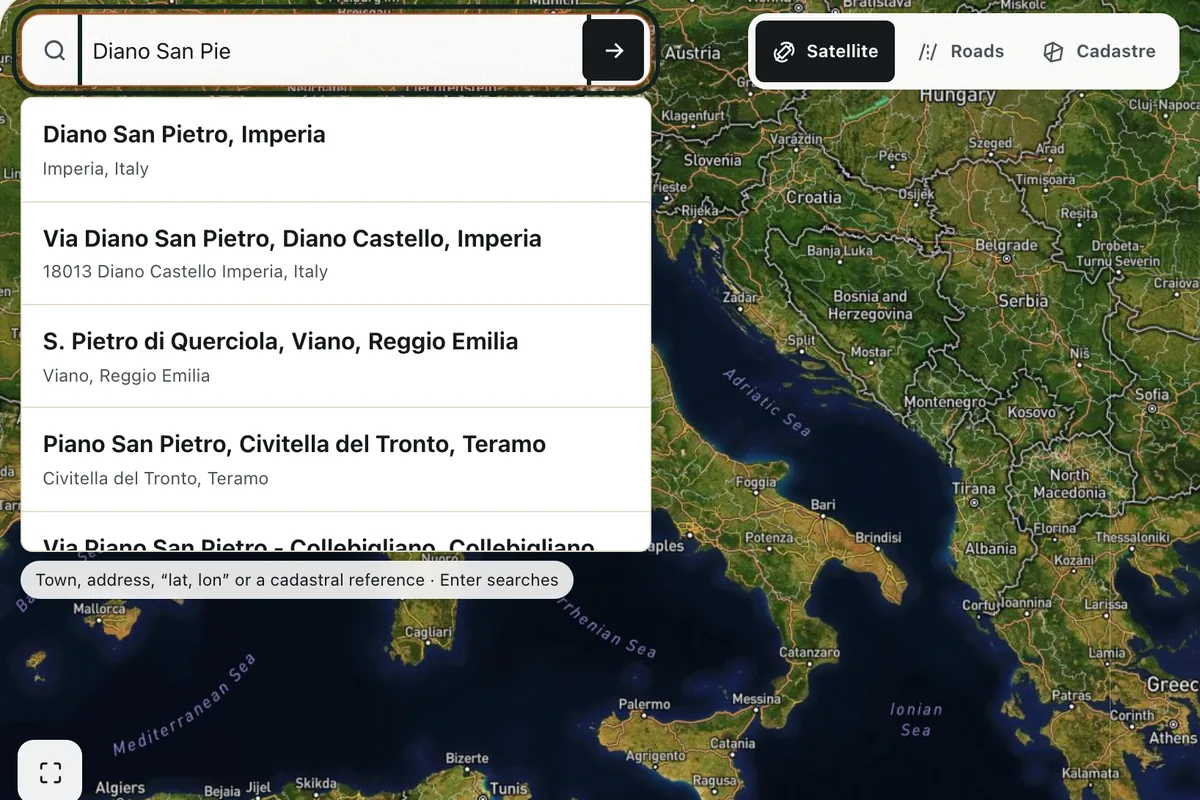Click the 'Viano, Reggio Emilia' subtitle
This screenshot has width=1200, height=800.
tap(126, 376)
